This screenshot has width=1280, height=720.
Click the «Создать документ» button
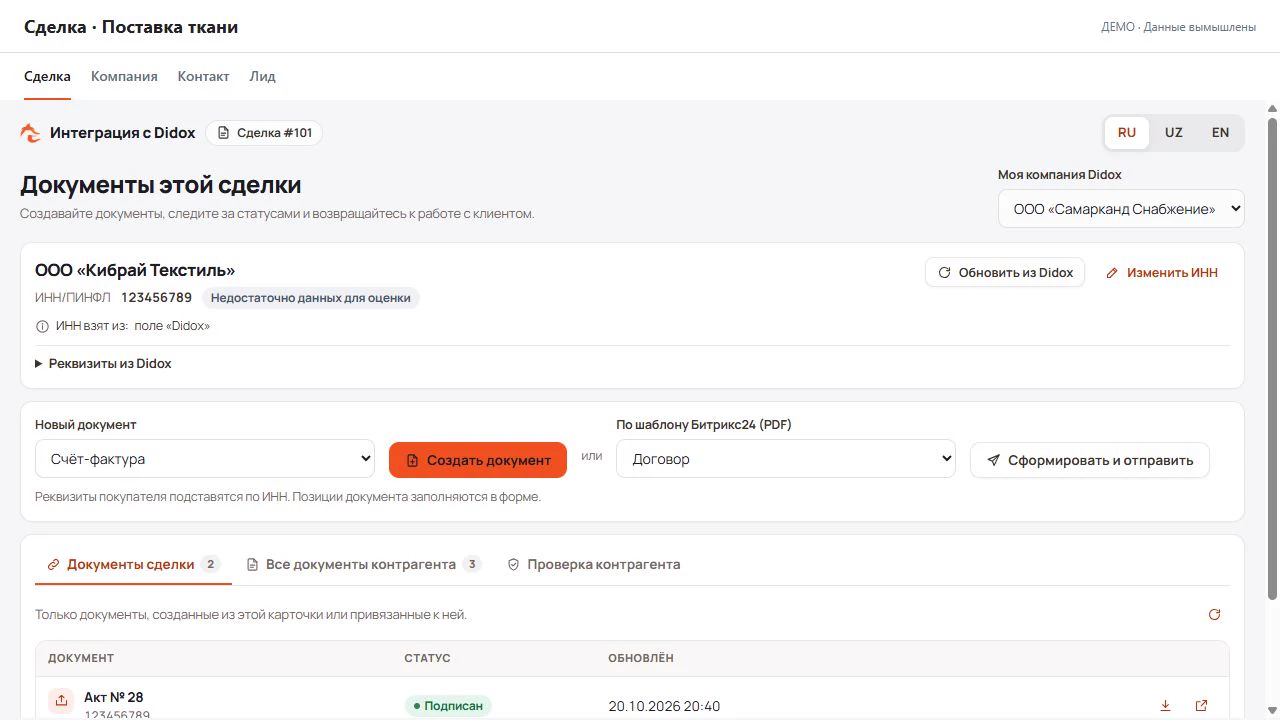click(478, 460)
